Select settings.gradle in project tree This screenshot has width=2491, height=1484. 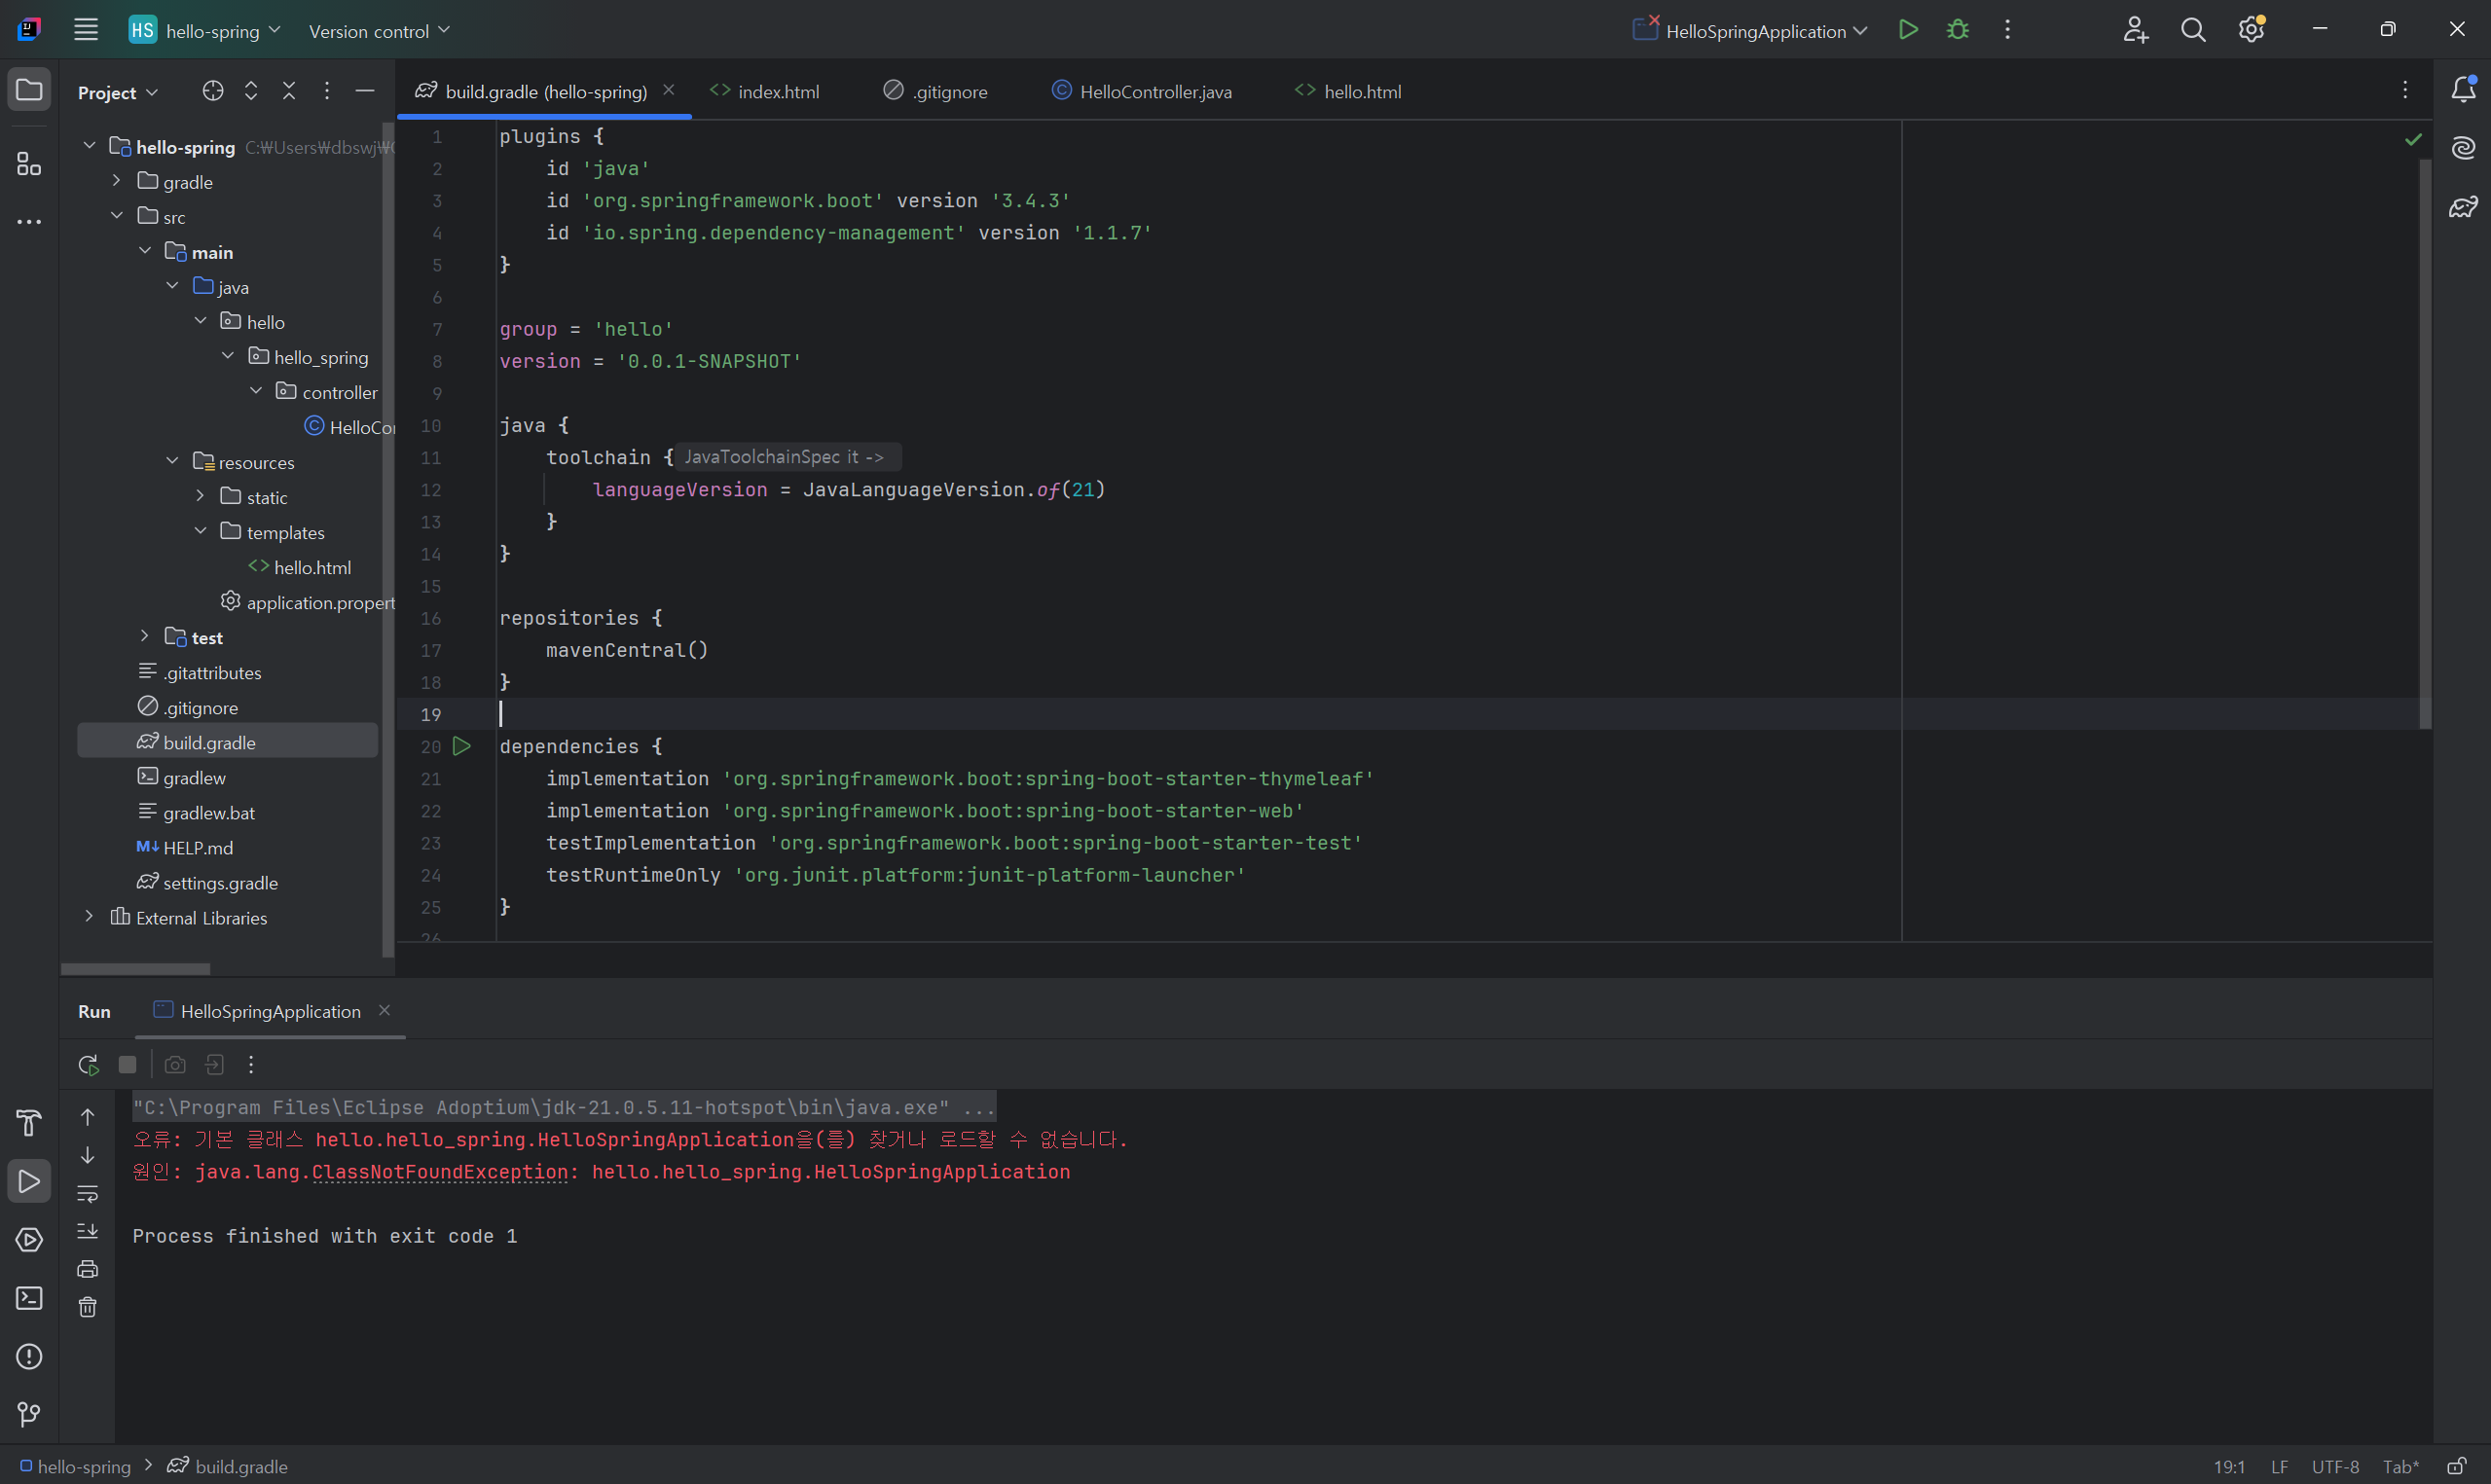(x=221, y=883)
